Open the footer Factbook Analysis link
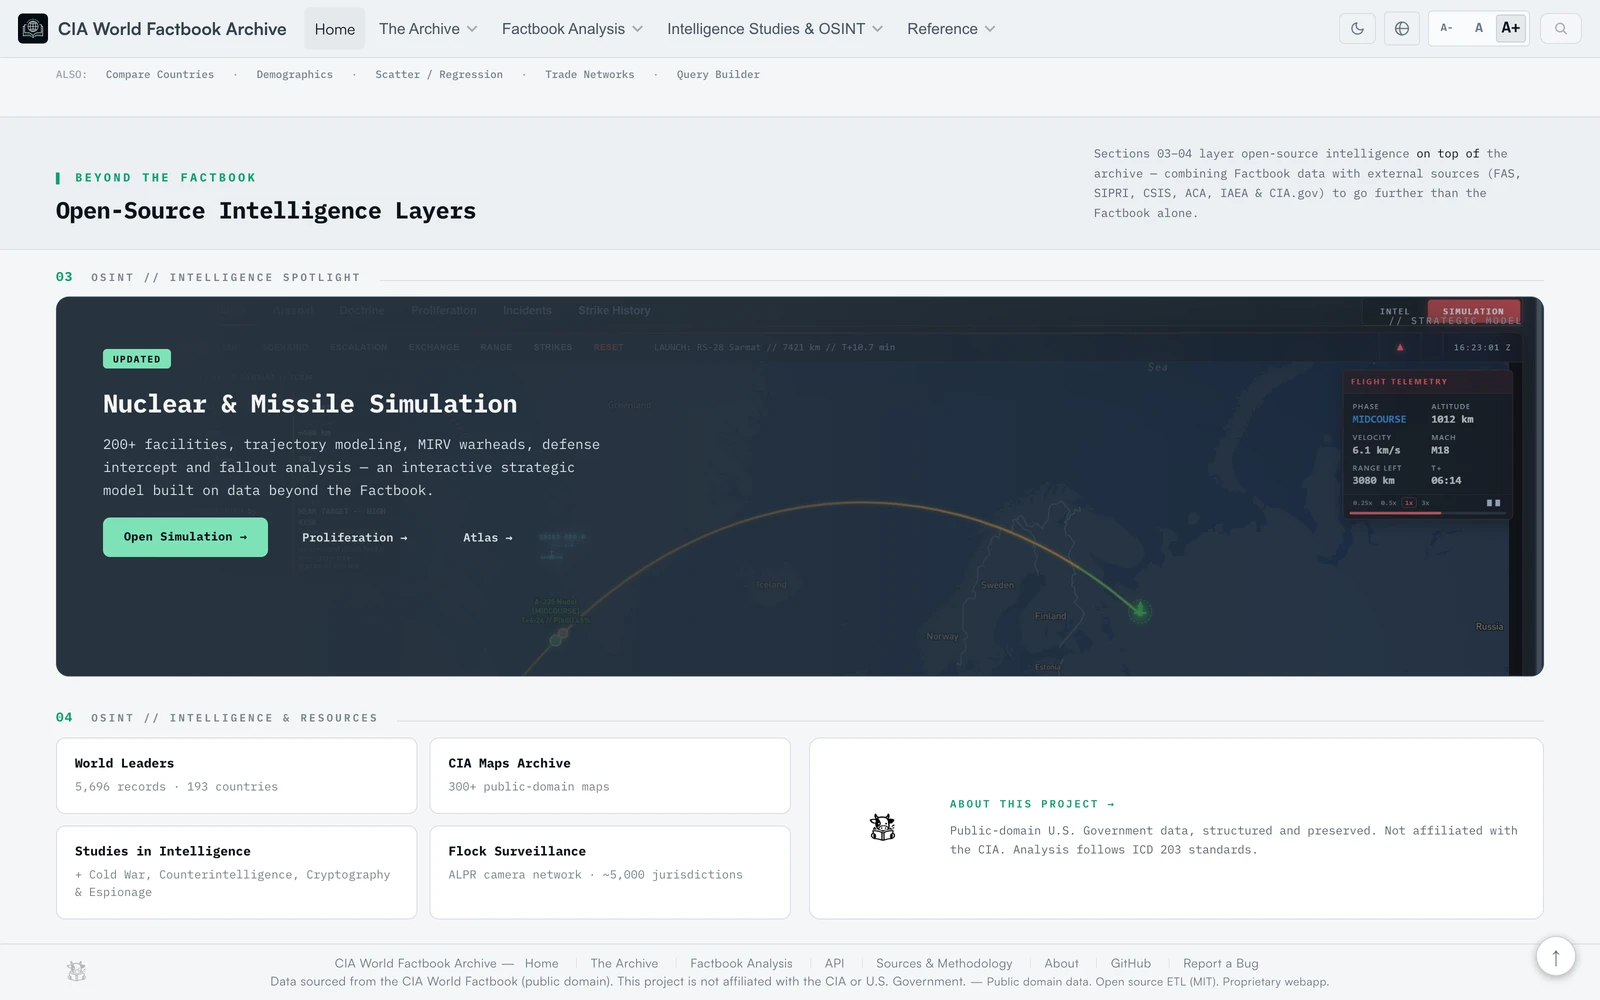 741,964
